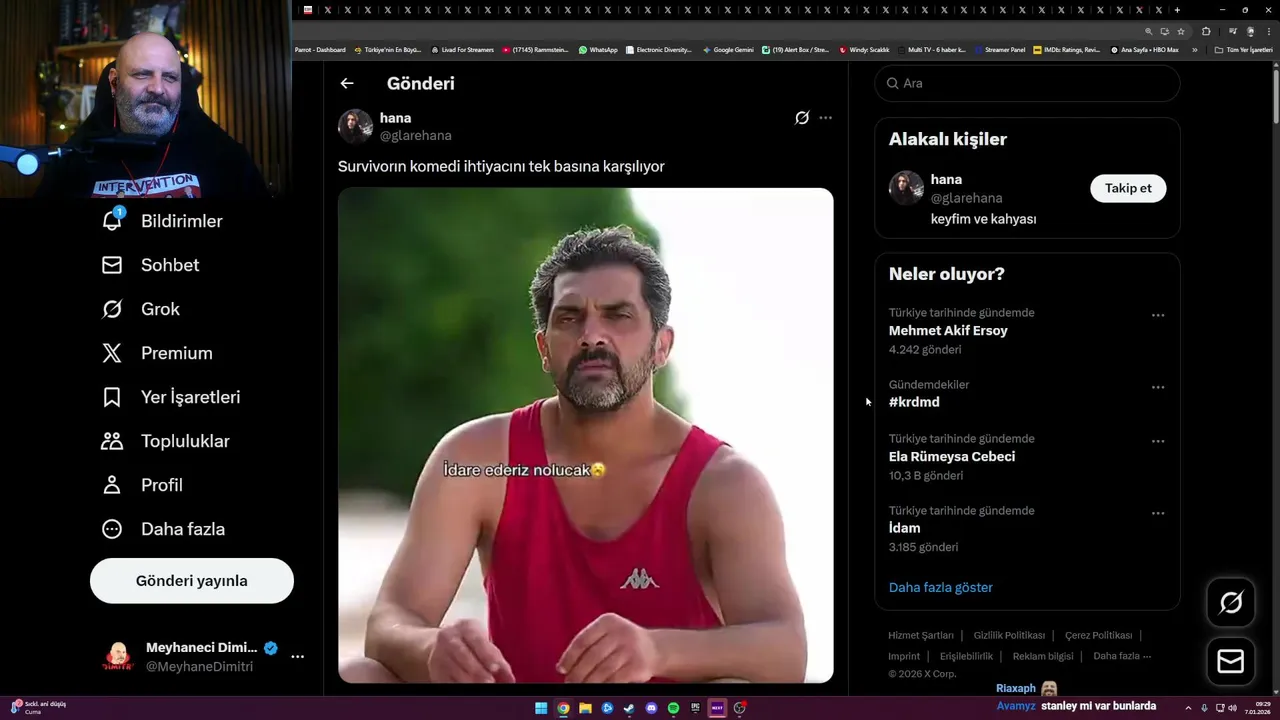
Task: Open hana's avatar in the post header
Action: pos(355,126)
